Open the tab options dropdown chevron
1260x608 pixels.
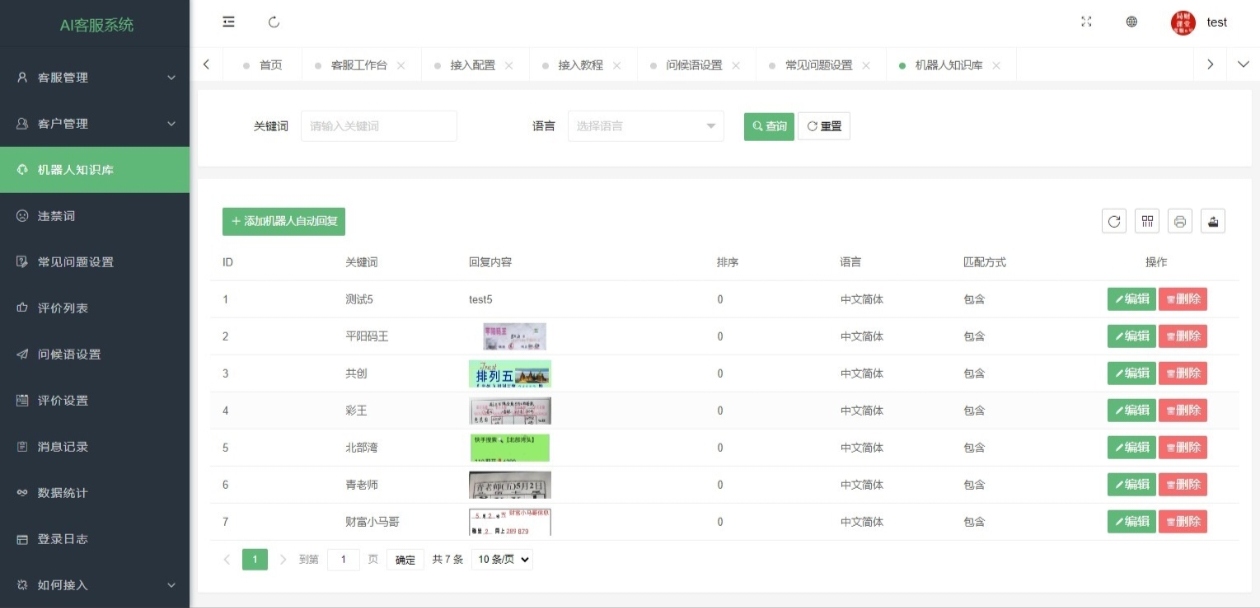pyautogui.click(x=1243, y=64)
